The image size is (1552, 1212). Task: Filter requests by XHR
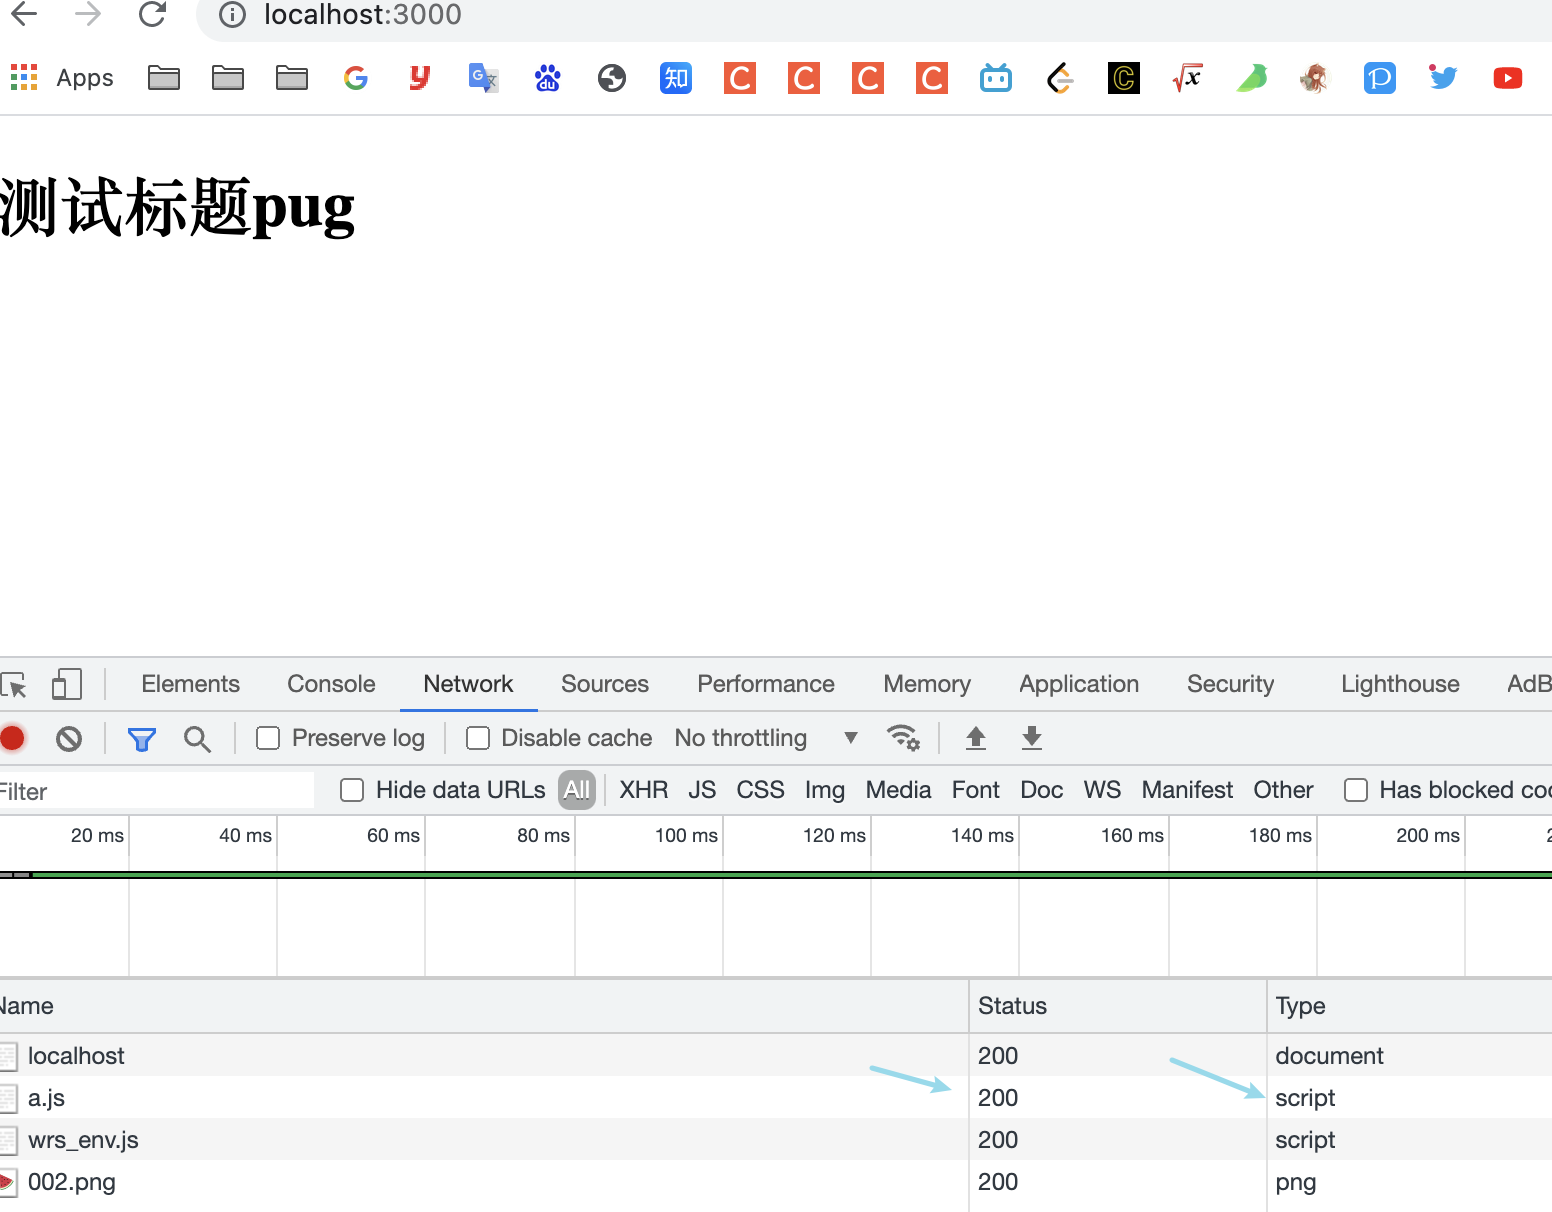pyautogui.click(x=644, y=790)
